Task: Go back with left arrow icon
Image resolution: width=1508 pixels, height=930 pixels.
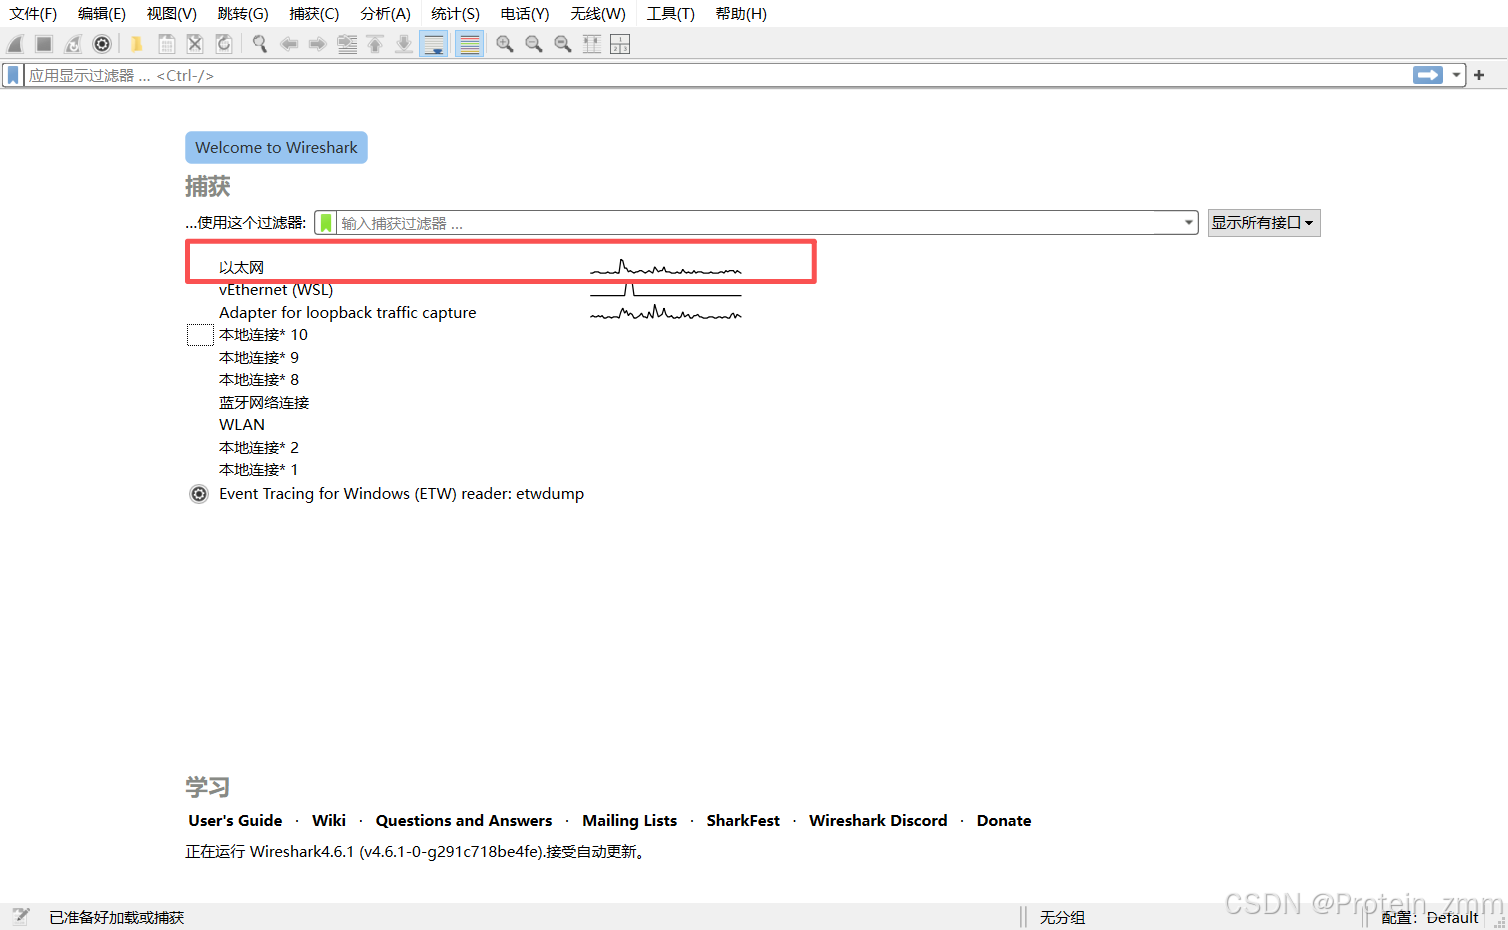Action: pos(289,44)
